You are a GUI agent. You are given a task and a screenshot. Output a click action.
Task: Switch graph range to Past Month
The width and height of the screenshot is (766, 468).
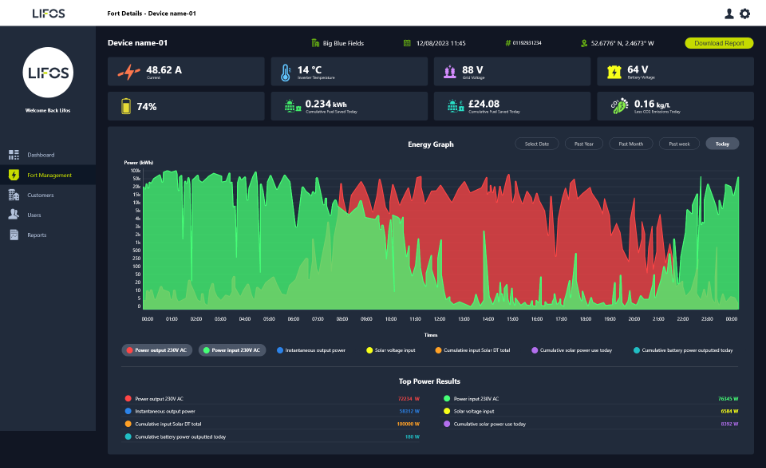(631, 144)
